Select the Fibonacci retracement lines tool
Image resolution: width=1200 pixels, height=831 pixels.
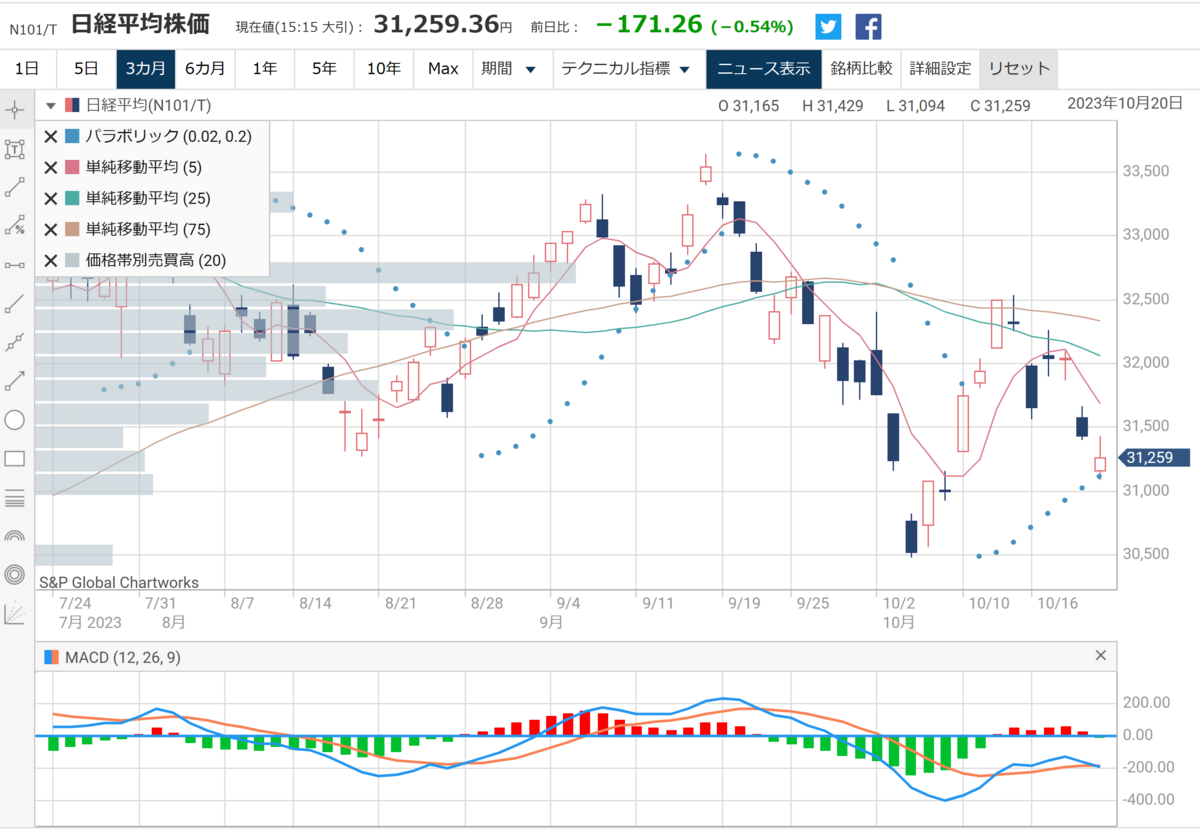[15, 497]
